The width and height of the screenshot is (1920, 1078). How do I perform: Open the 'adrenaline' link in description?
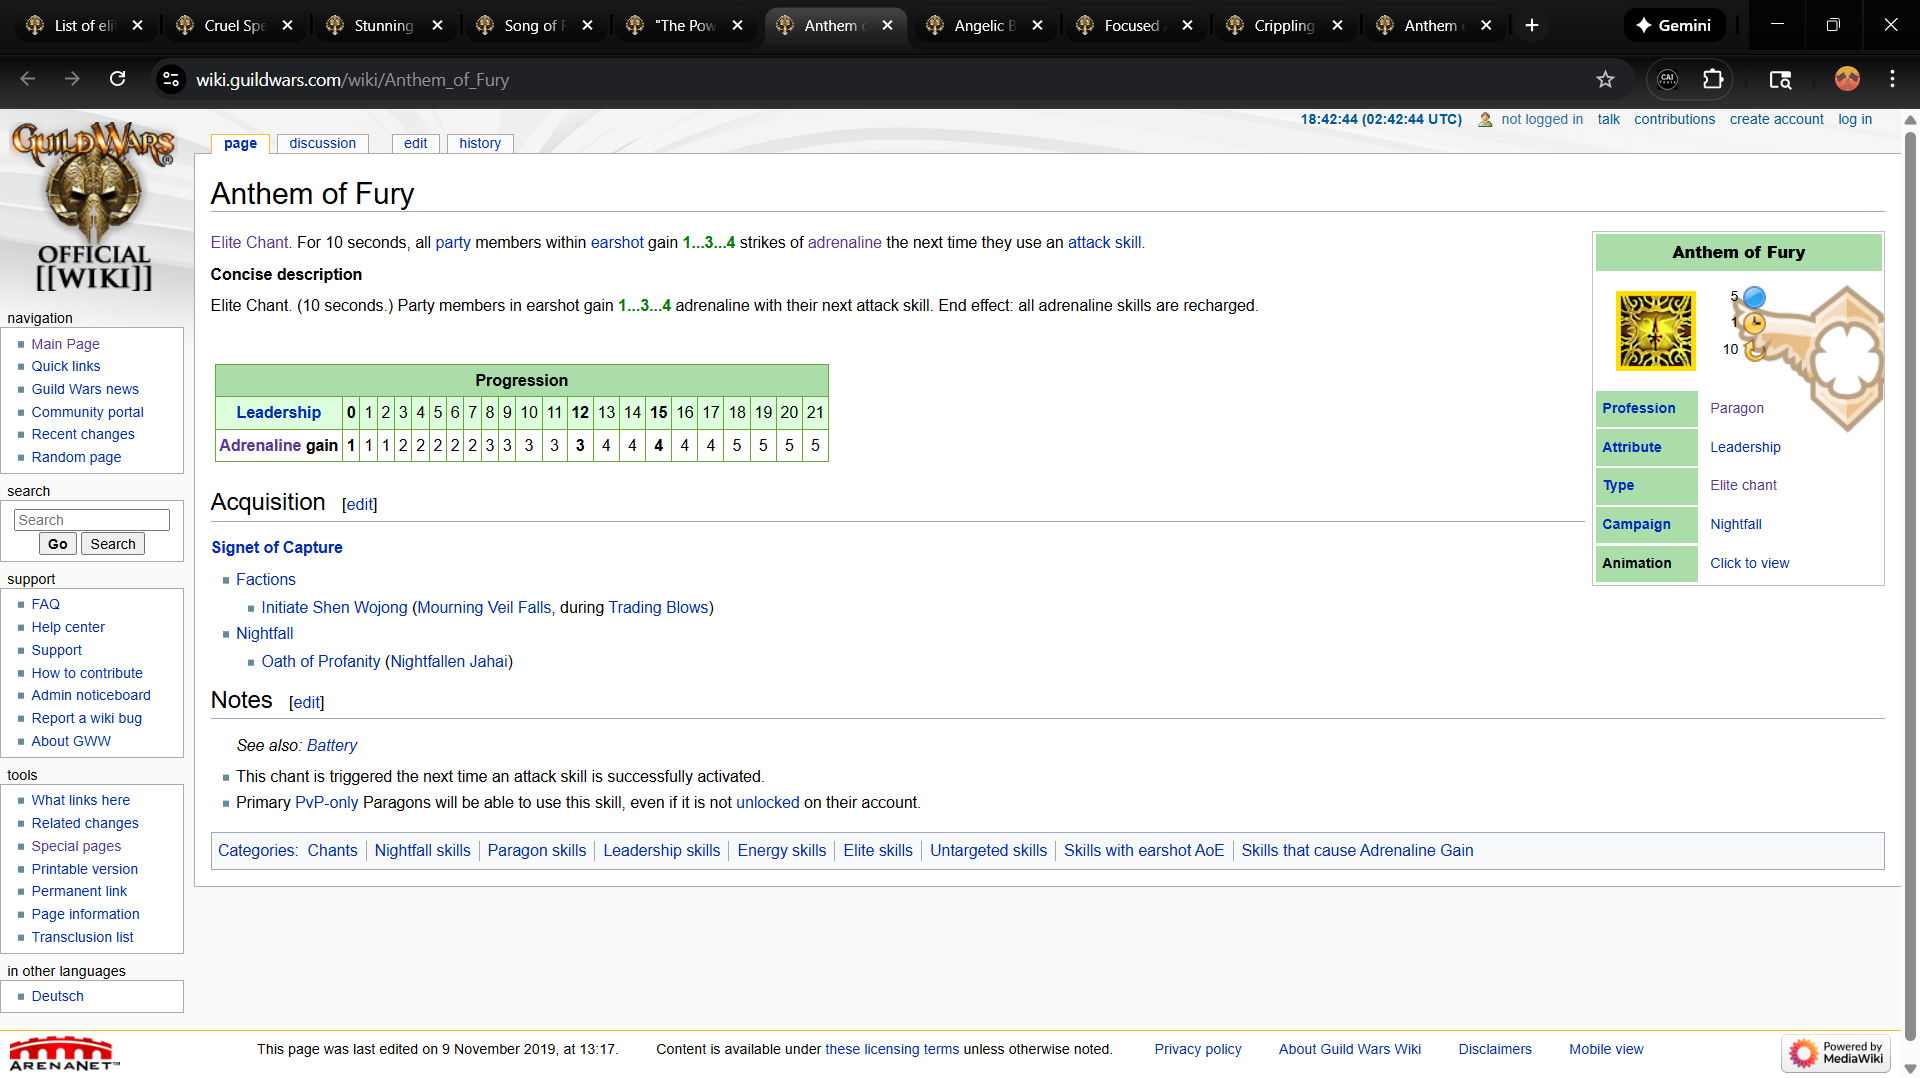[845, 242]
